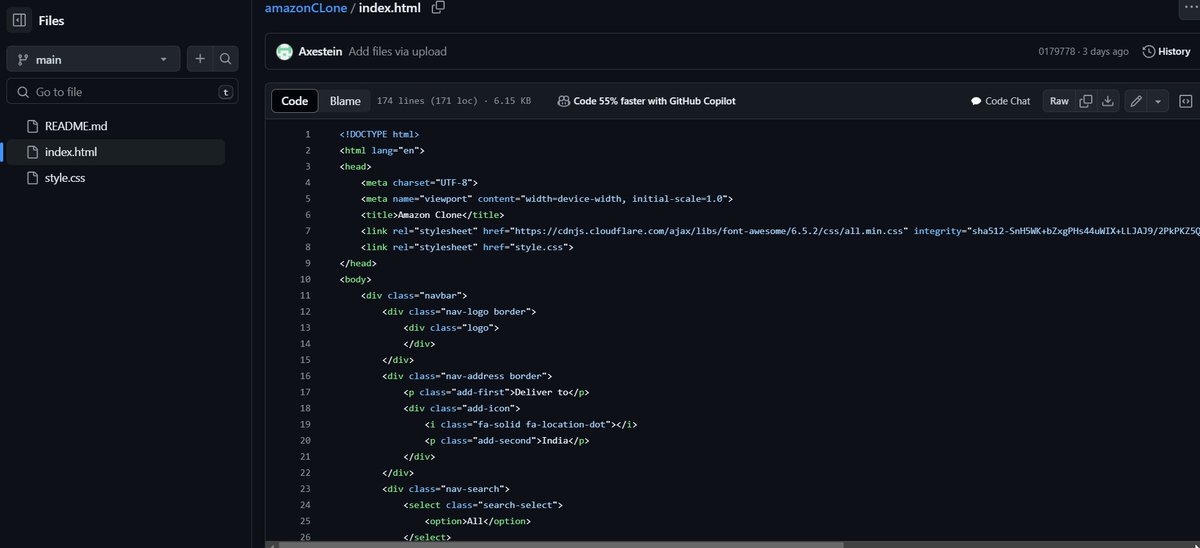Click the 'Deliver to' paragraph code line

coord(496,392)
